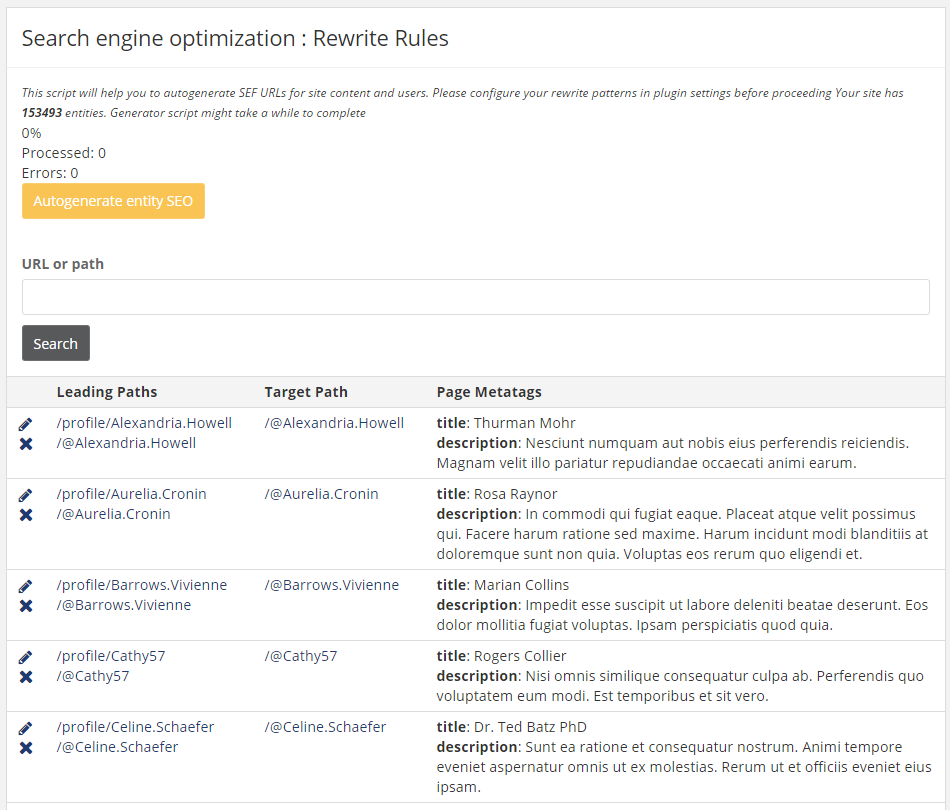Focus the URL or path input field
The image size is (950, 810).
click(x=476, y=297)
